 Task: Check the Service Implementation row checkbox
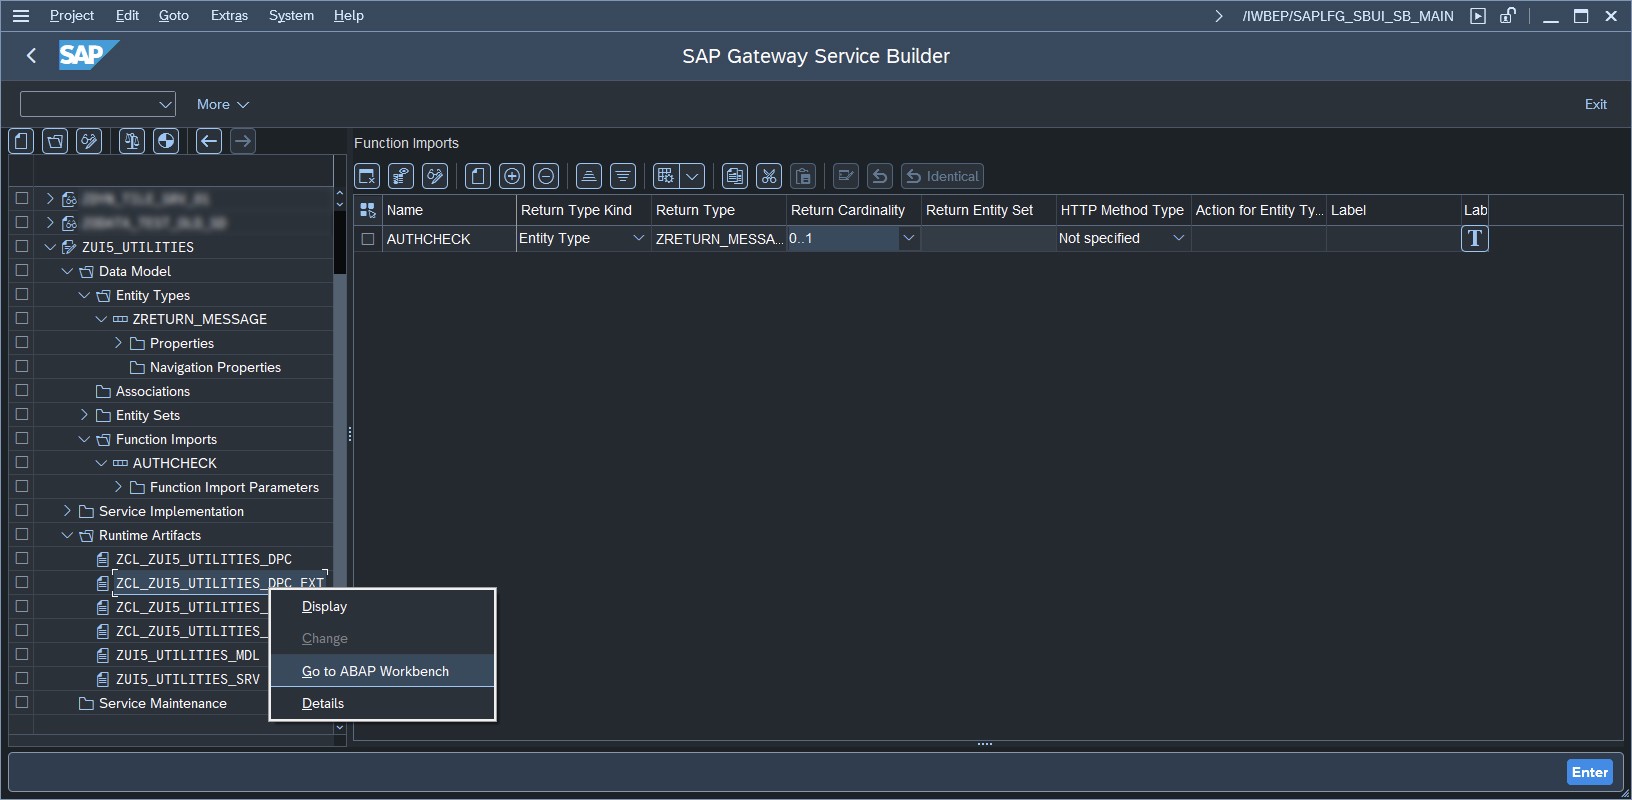(22, 510)
